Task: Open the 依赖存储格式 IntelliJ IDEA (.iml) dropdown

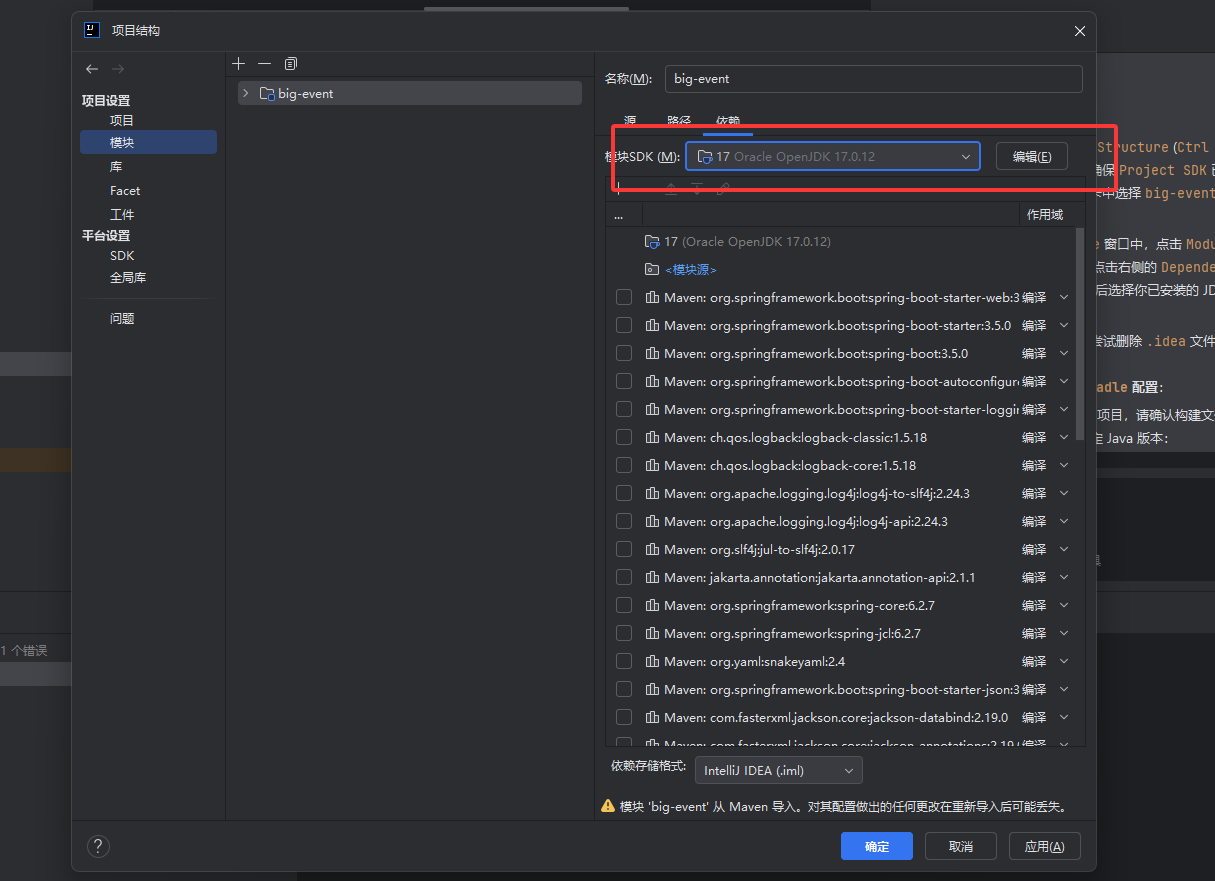Action: [x=779, y=770]
